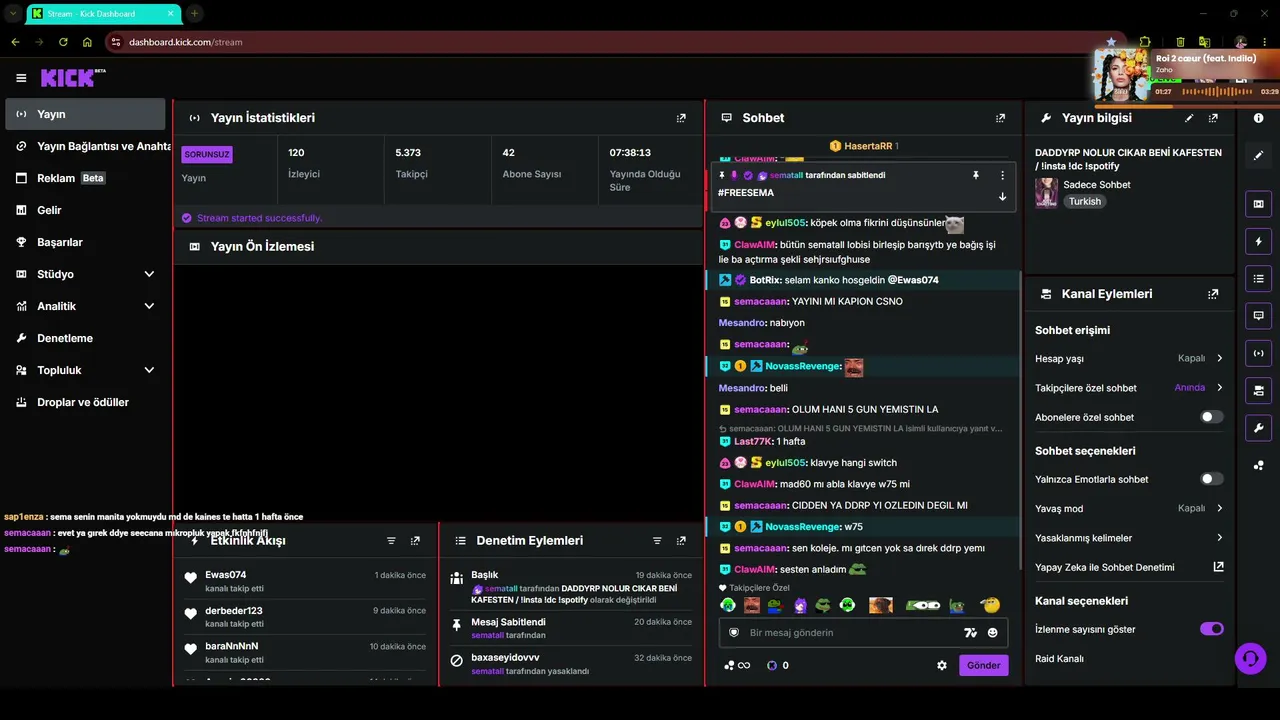1280x720 pixels.
Task: Toggle chat widget icon in right rail
Action: [1258, 315]
